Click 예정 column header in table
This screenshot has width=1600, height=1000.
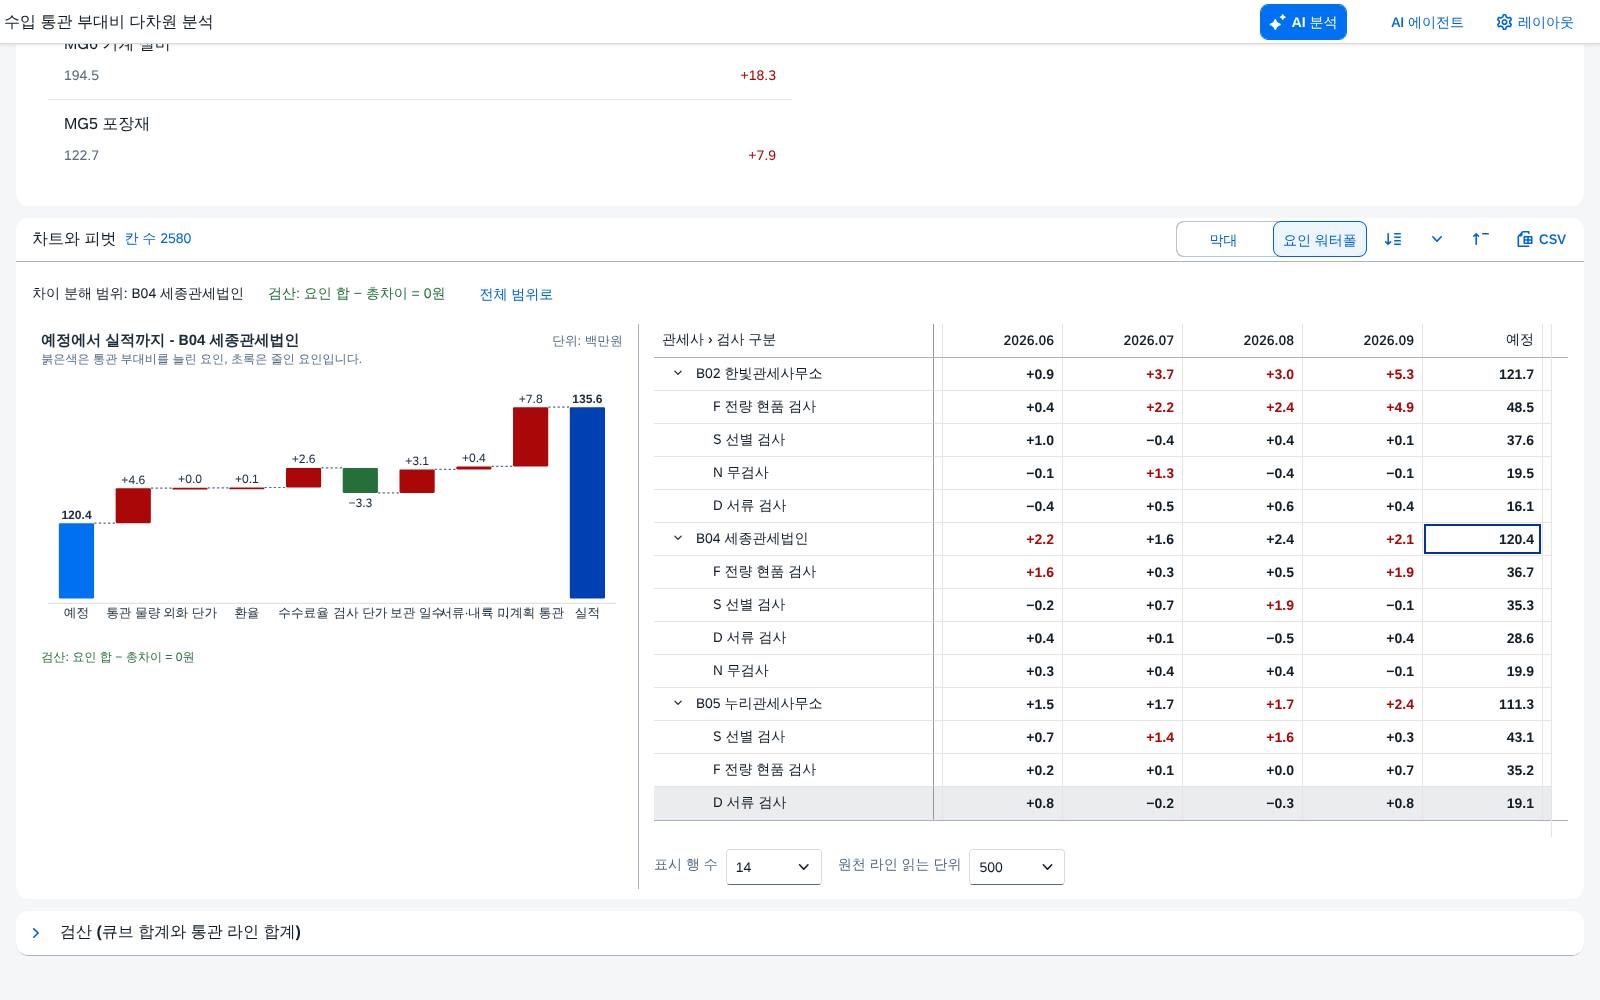click(1483, 340)
